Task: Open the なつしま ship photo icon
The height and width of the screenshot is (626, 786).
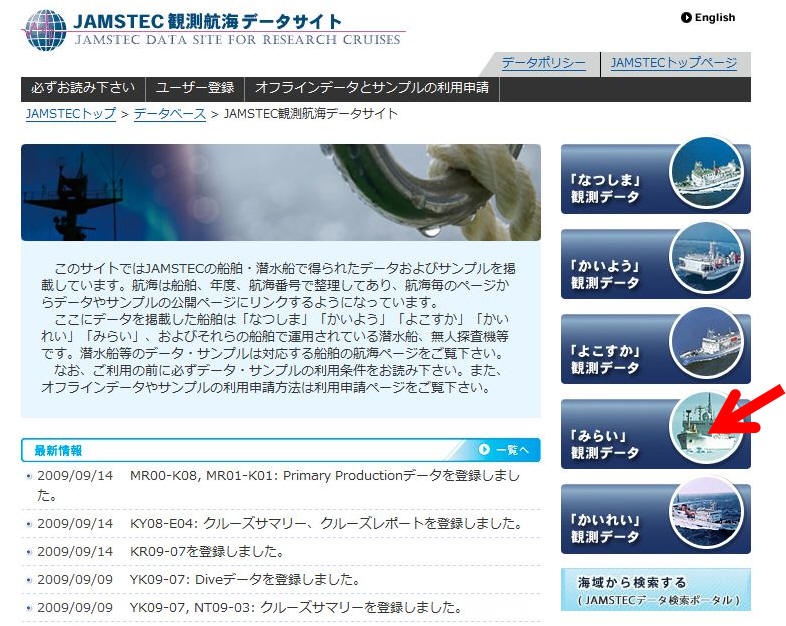Action: tap(706, 174)
